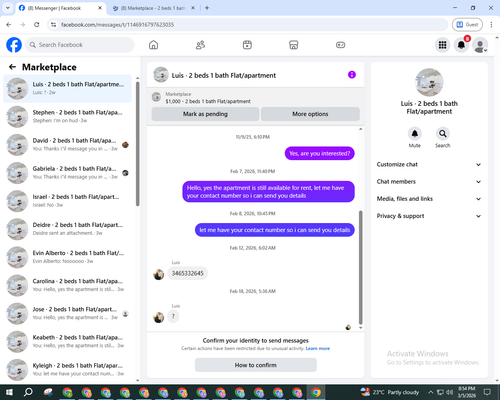Open the site information icon in the address bar

(x=53, y=24)
